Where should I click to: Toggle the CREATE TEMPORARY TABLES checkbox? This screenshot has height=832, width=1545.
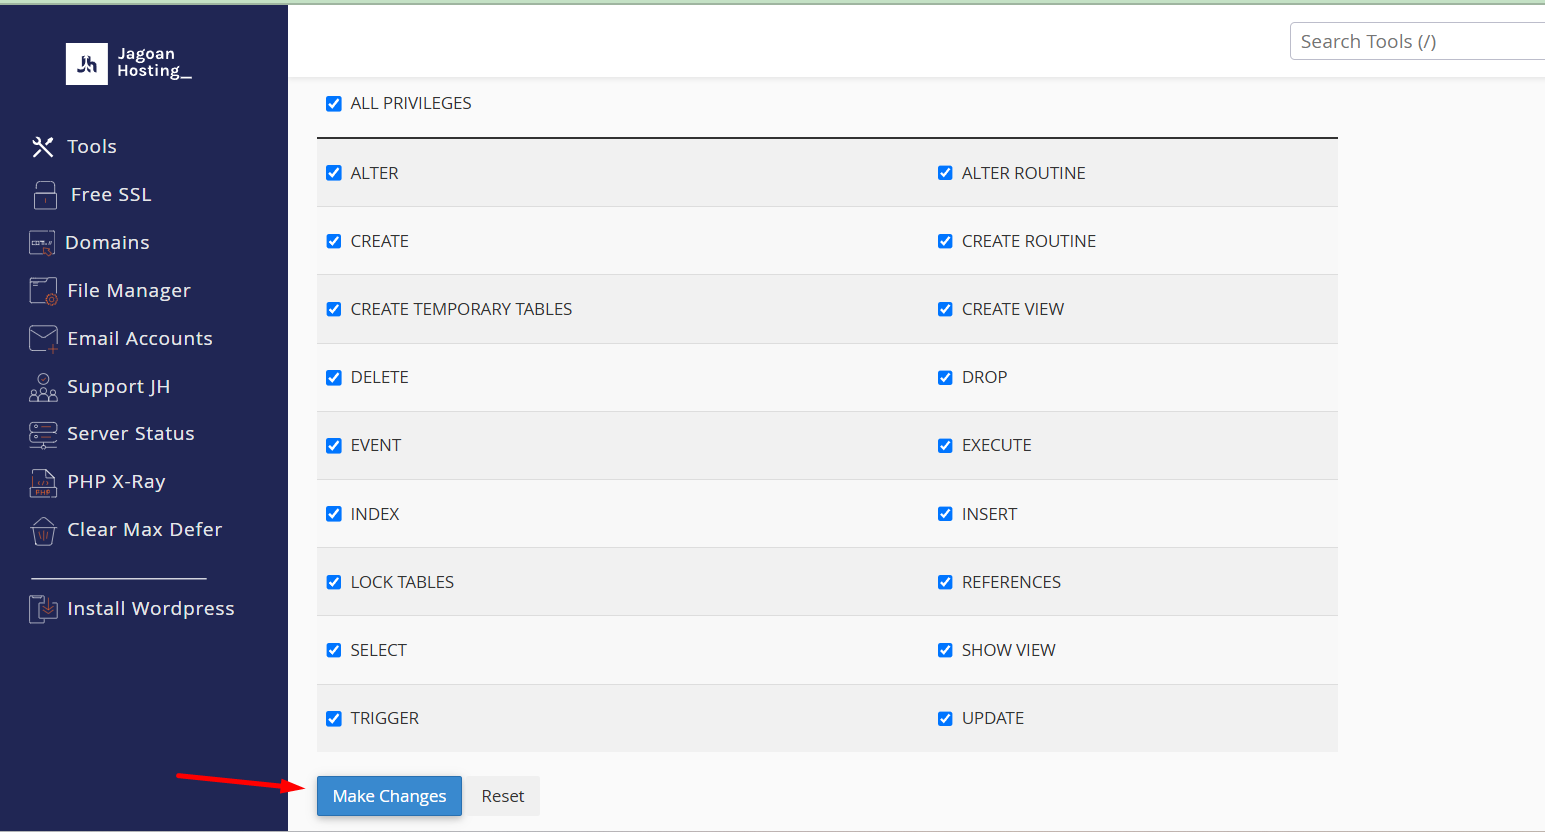333,309
